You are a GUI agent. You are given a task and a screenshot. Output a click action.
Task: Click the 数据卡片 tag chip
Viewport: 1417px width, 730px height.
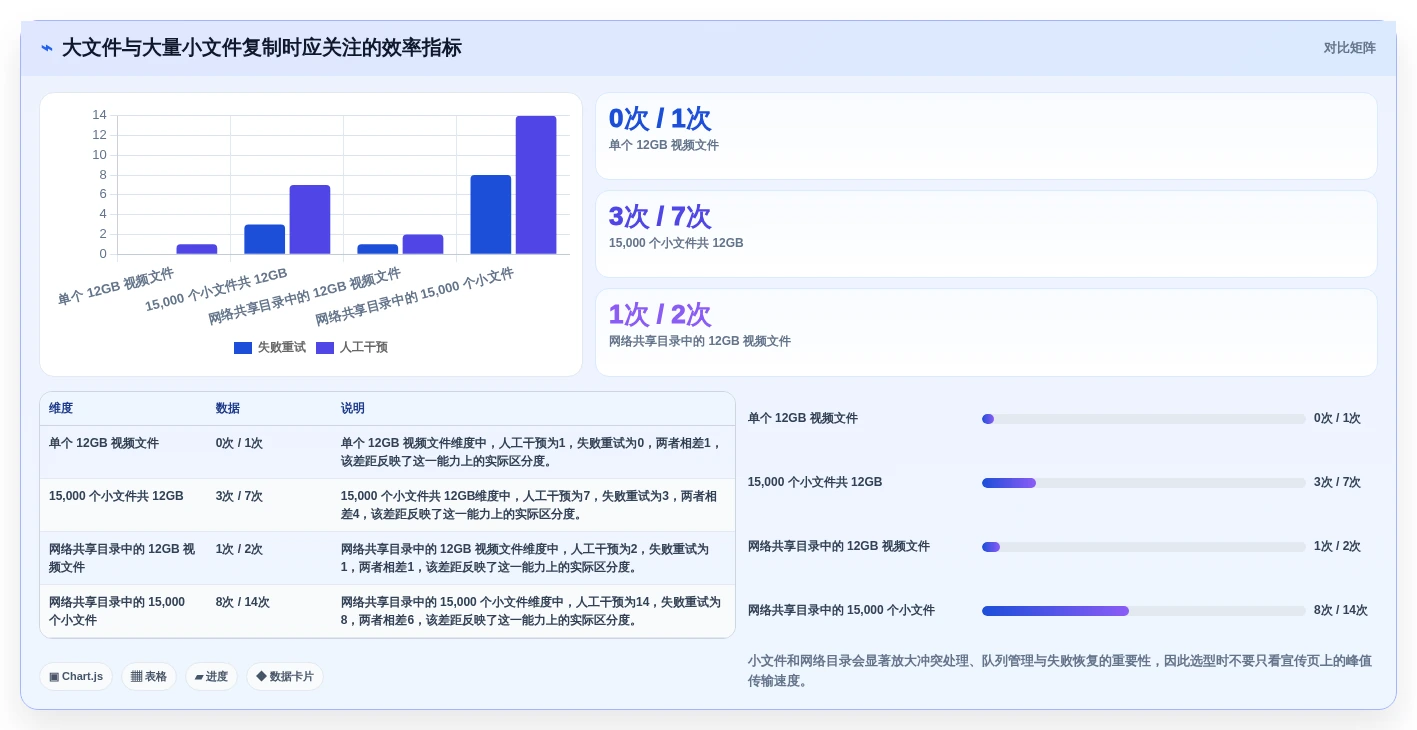285,677
